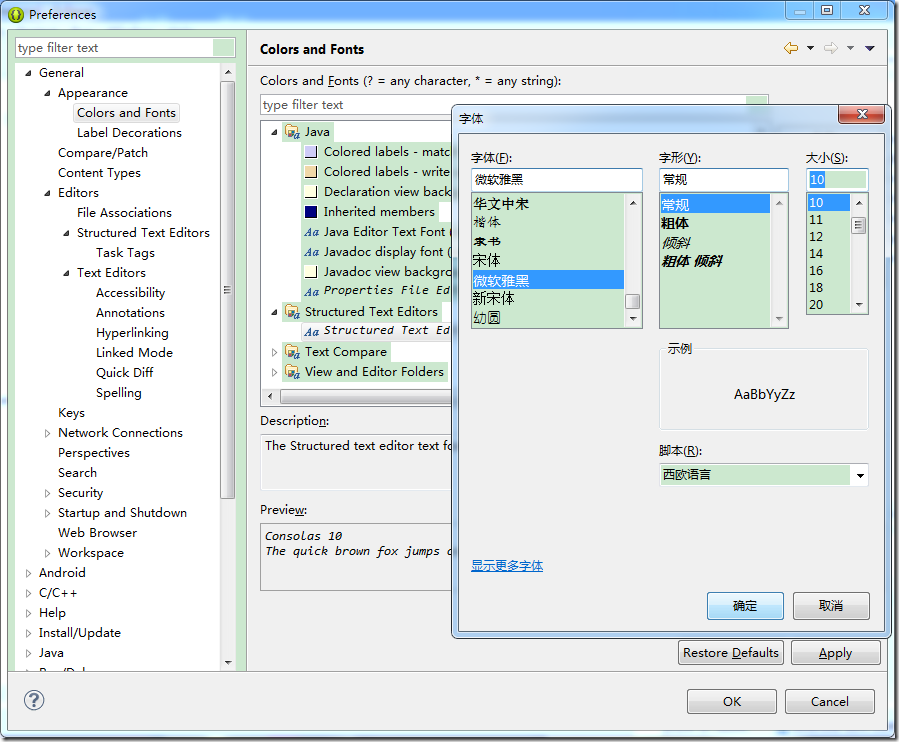Screen dimensions: 899x742
Task: Click the 确定 confirm button in font dialog
Action: [745, 606]
